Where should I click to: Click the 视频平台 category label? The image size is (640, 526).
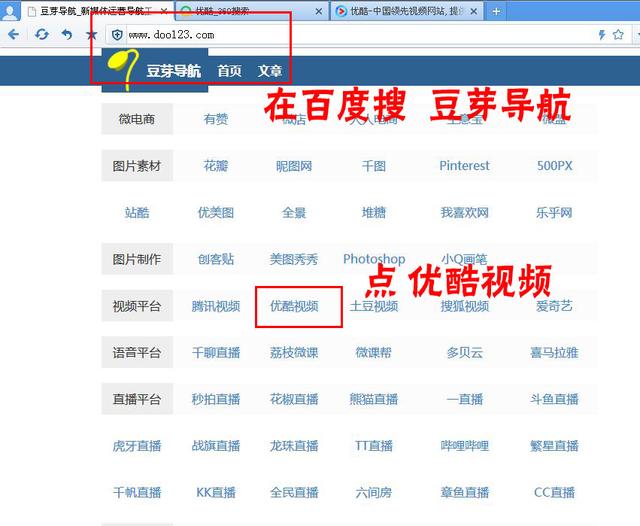(x=137, y=306)
